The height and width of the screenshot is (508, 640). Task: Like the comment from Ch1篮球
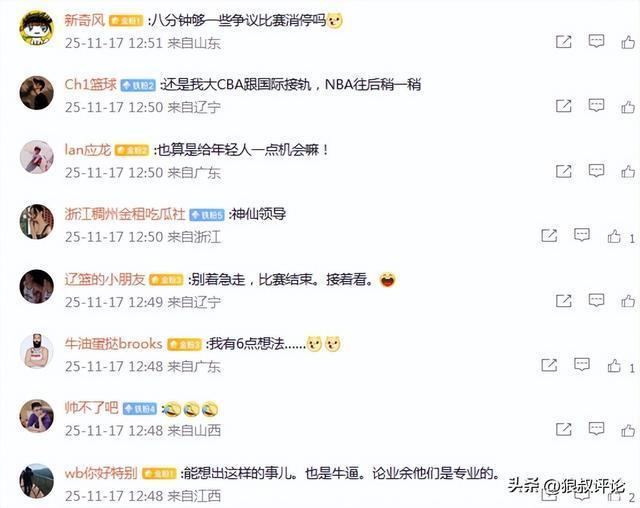pyautogui.click(x=628, y=107)
